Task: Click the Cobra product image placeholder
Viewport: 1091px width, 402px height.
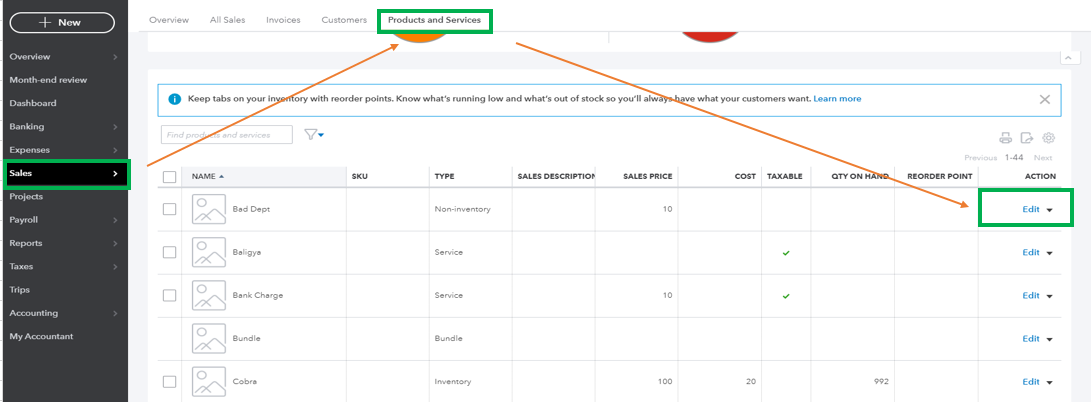Action: pos(209,381)
